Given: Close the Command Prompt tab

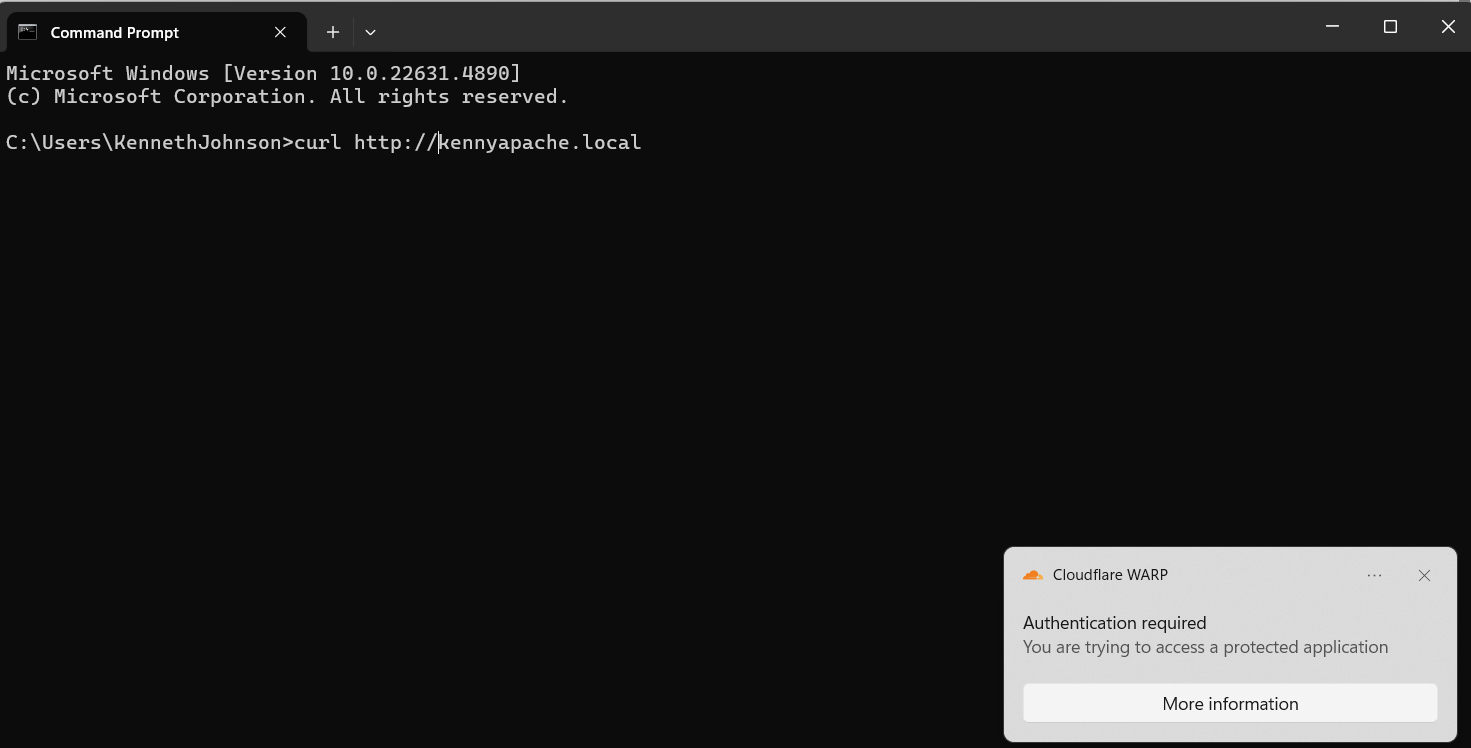Looking at the screenshot, I should [x=281, y=32].
